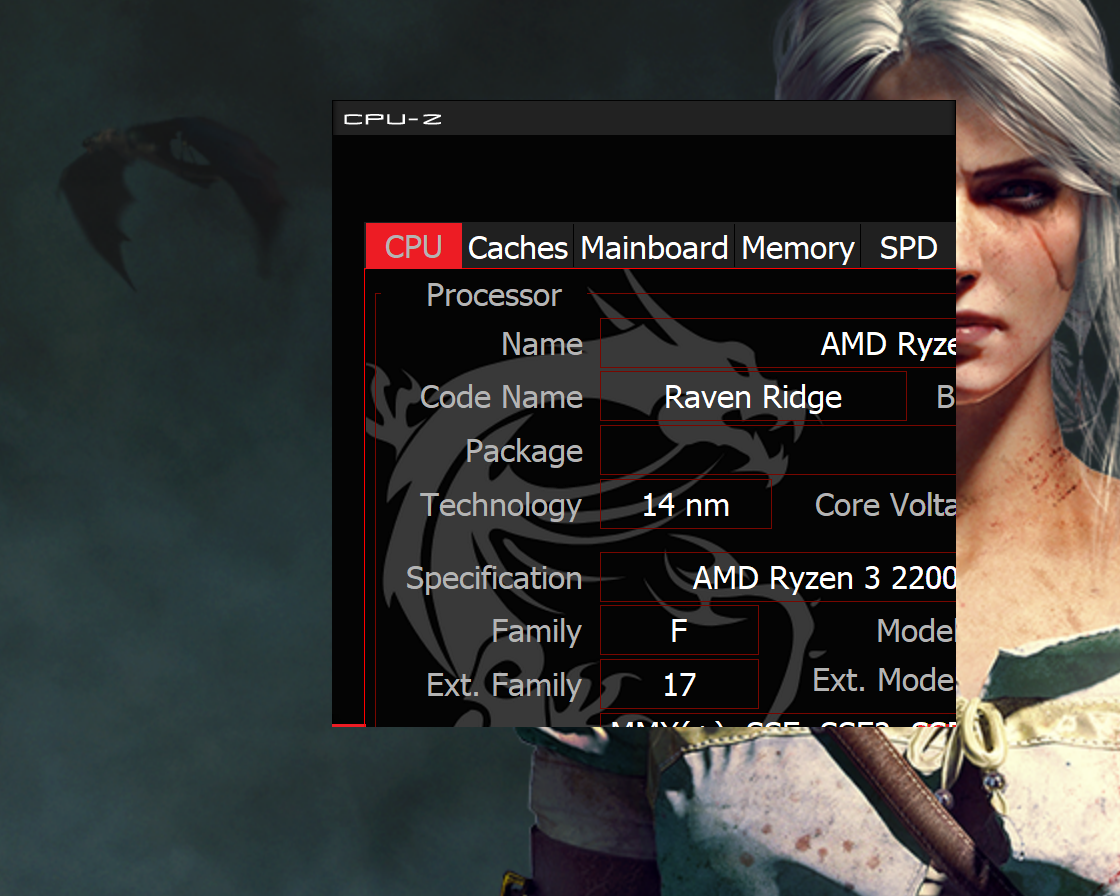Switch to the Memory tab
This screenshot has height=896, width=1120.
click(x=798, y=248)
